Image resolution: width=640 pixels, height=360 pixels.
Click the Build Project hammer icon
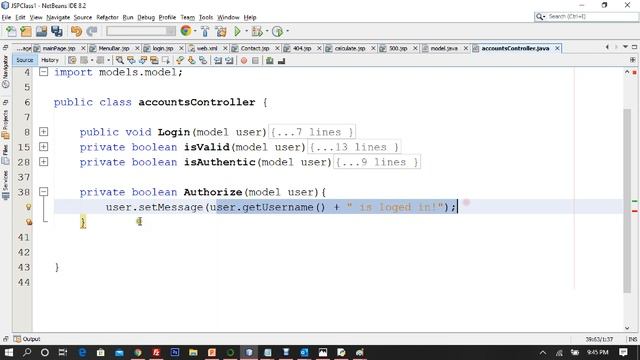click(205, 31)
